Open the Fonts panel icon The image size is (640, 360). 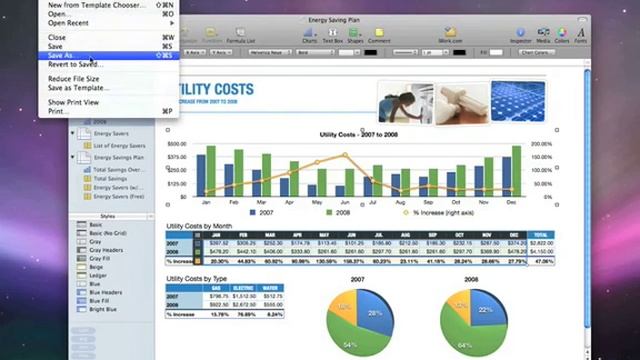click(580, 35)
